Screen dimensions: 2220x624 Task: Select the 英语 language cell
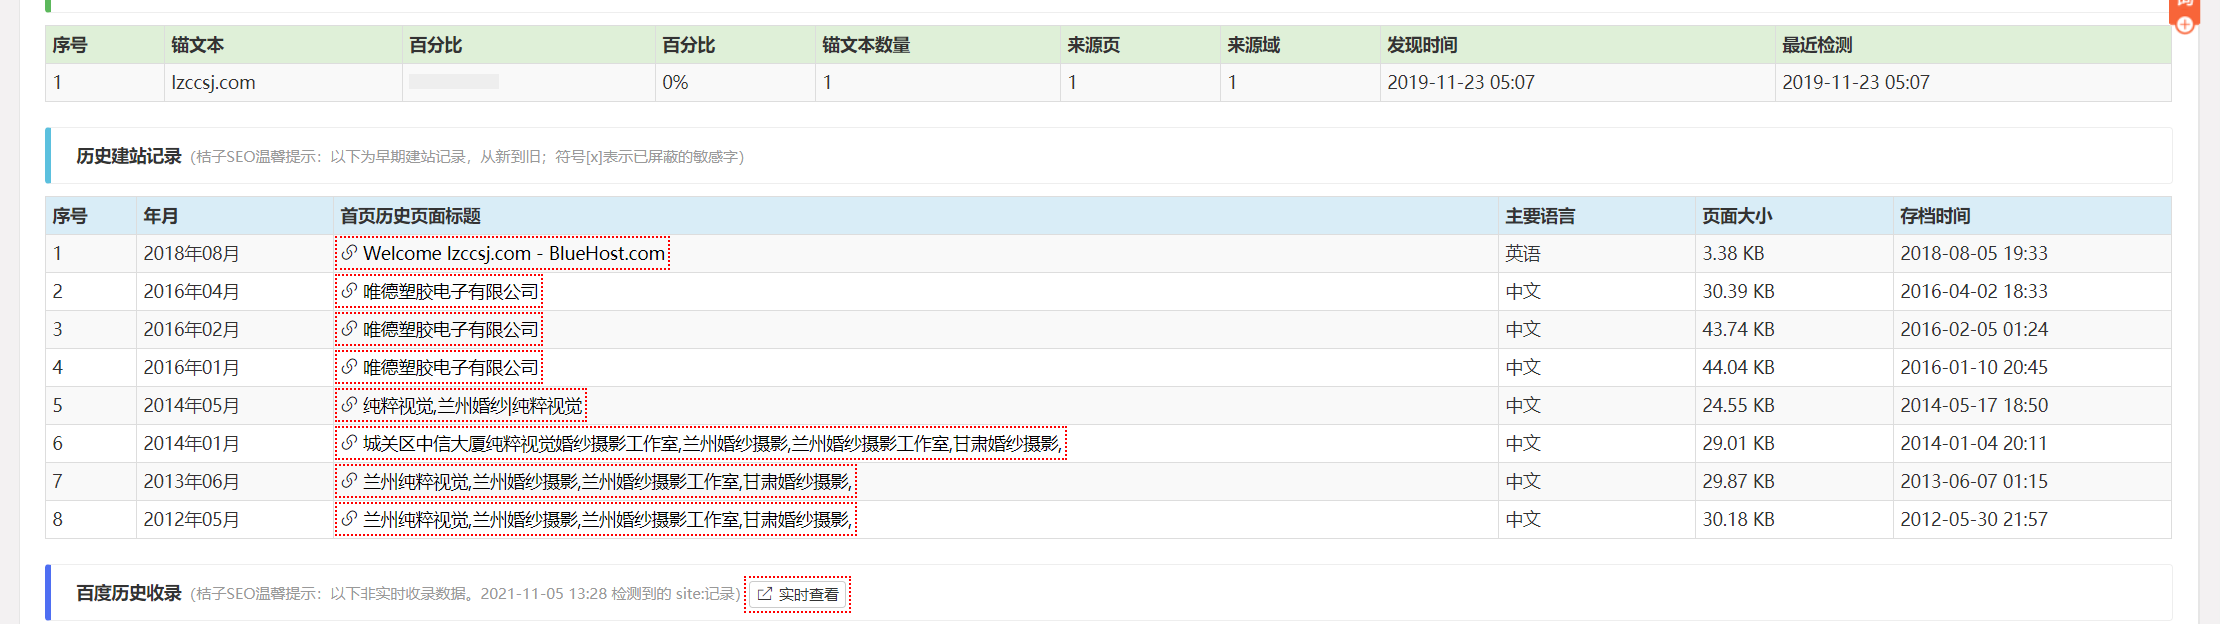coord(1597,254)
